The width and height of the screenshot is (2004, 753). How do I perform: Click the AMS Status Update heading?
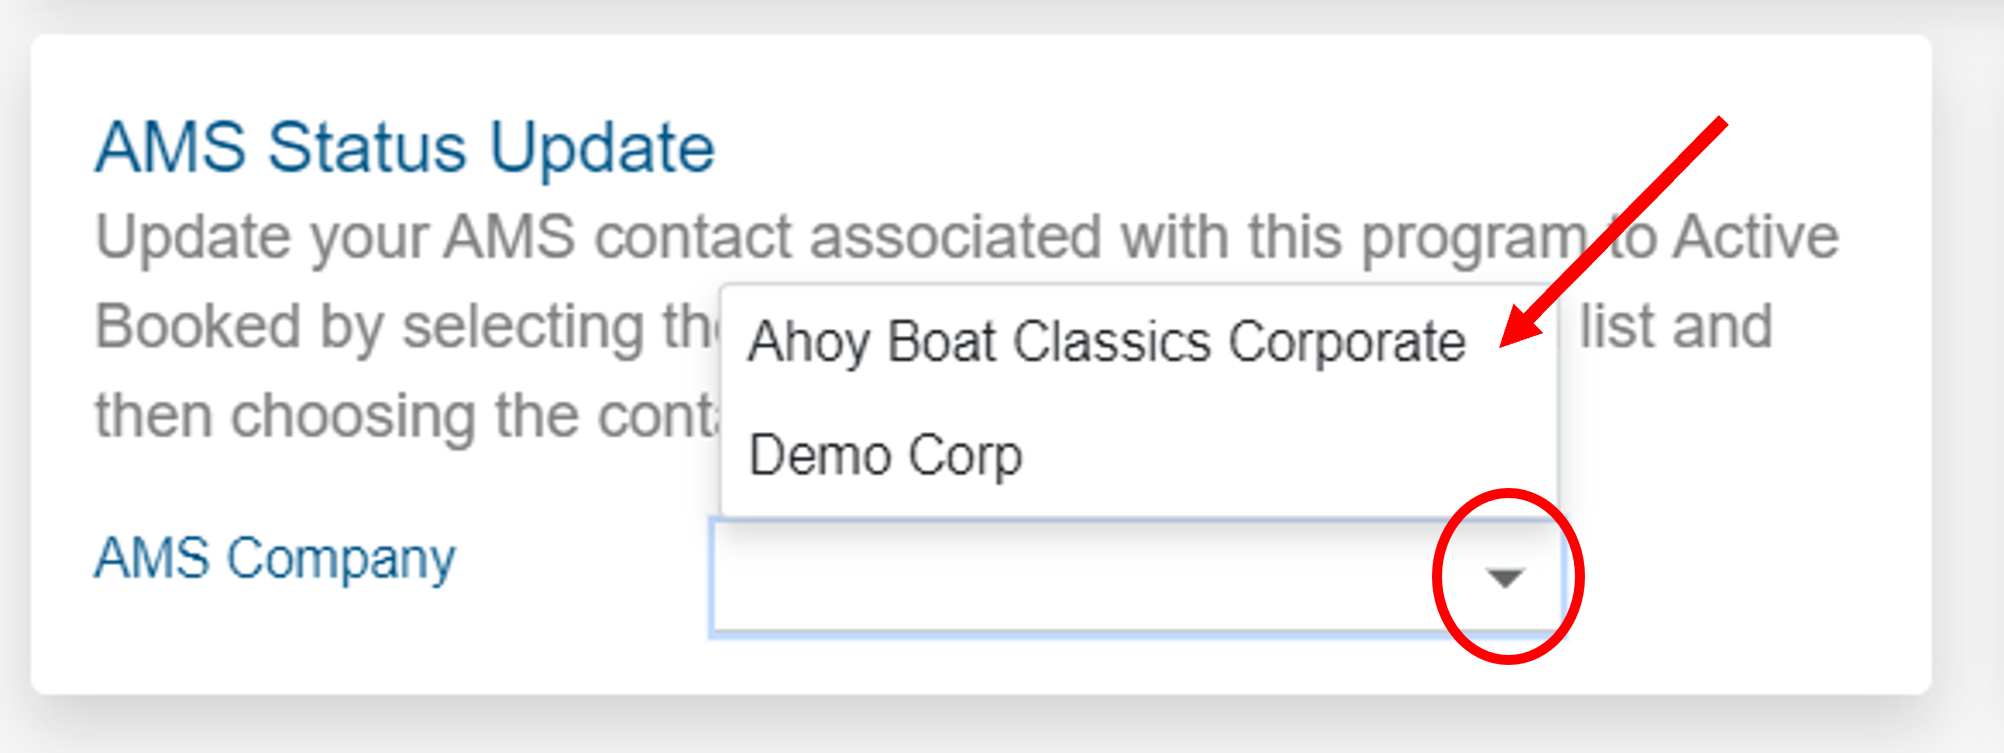[405, 146]
